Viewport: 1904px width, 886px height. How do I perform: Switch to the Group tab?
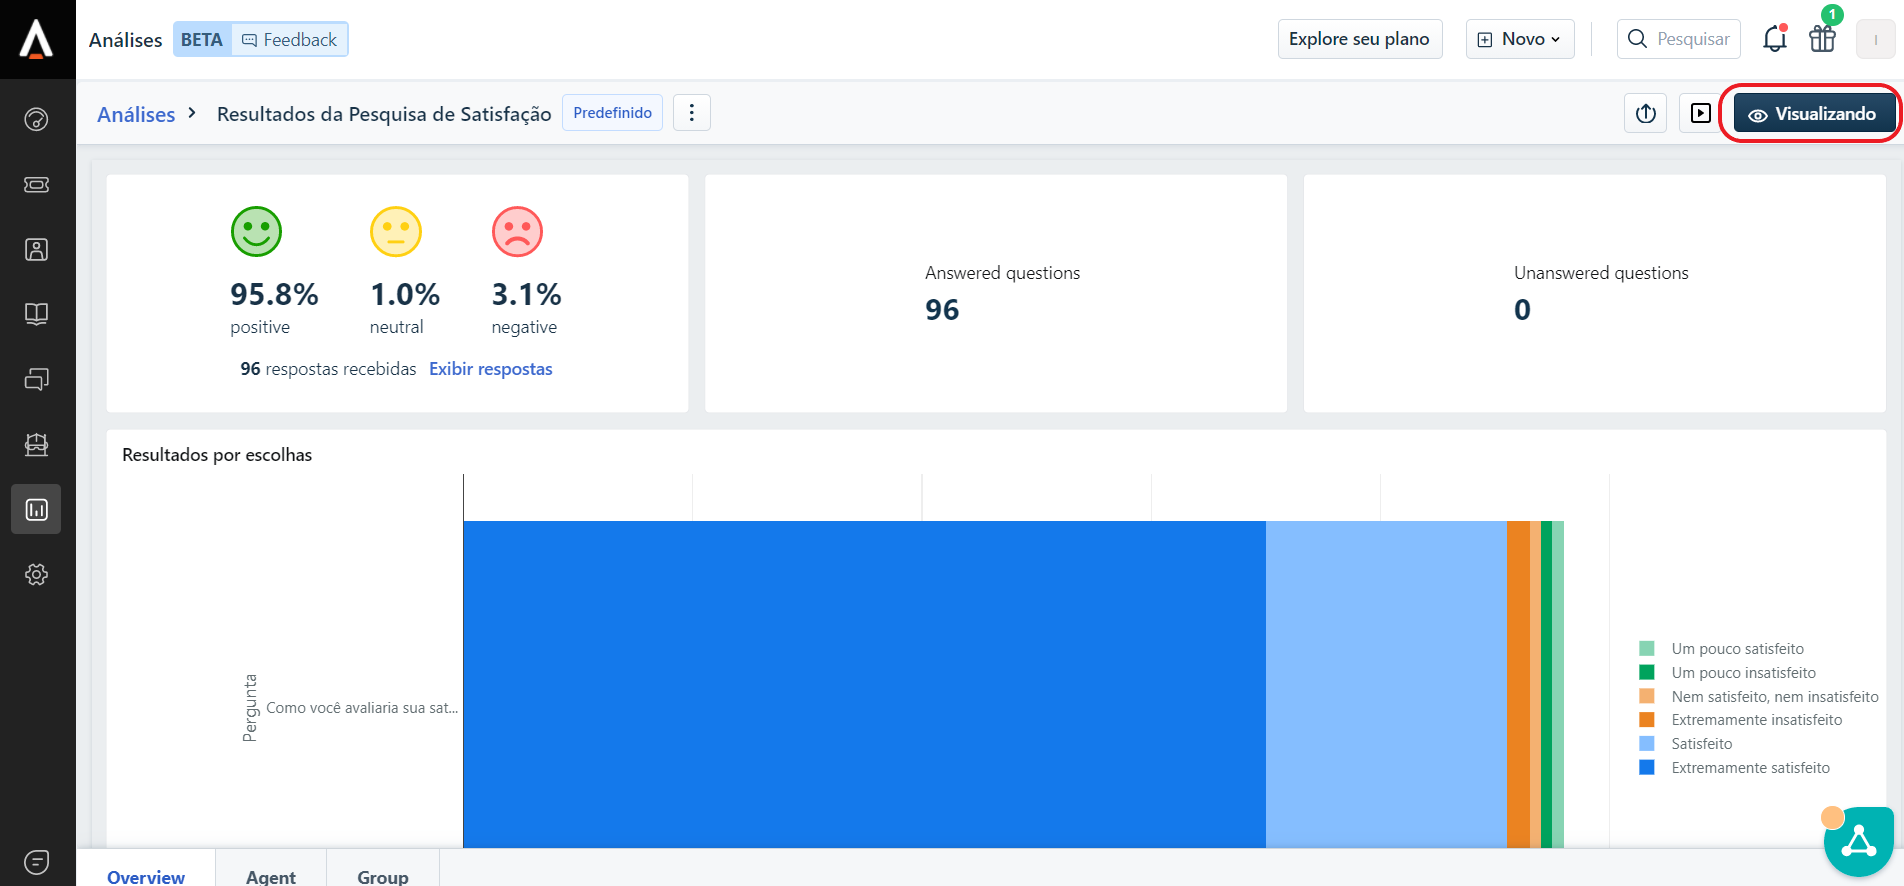tap(383, 876)
